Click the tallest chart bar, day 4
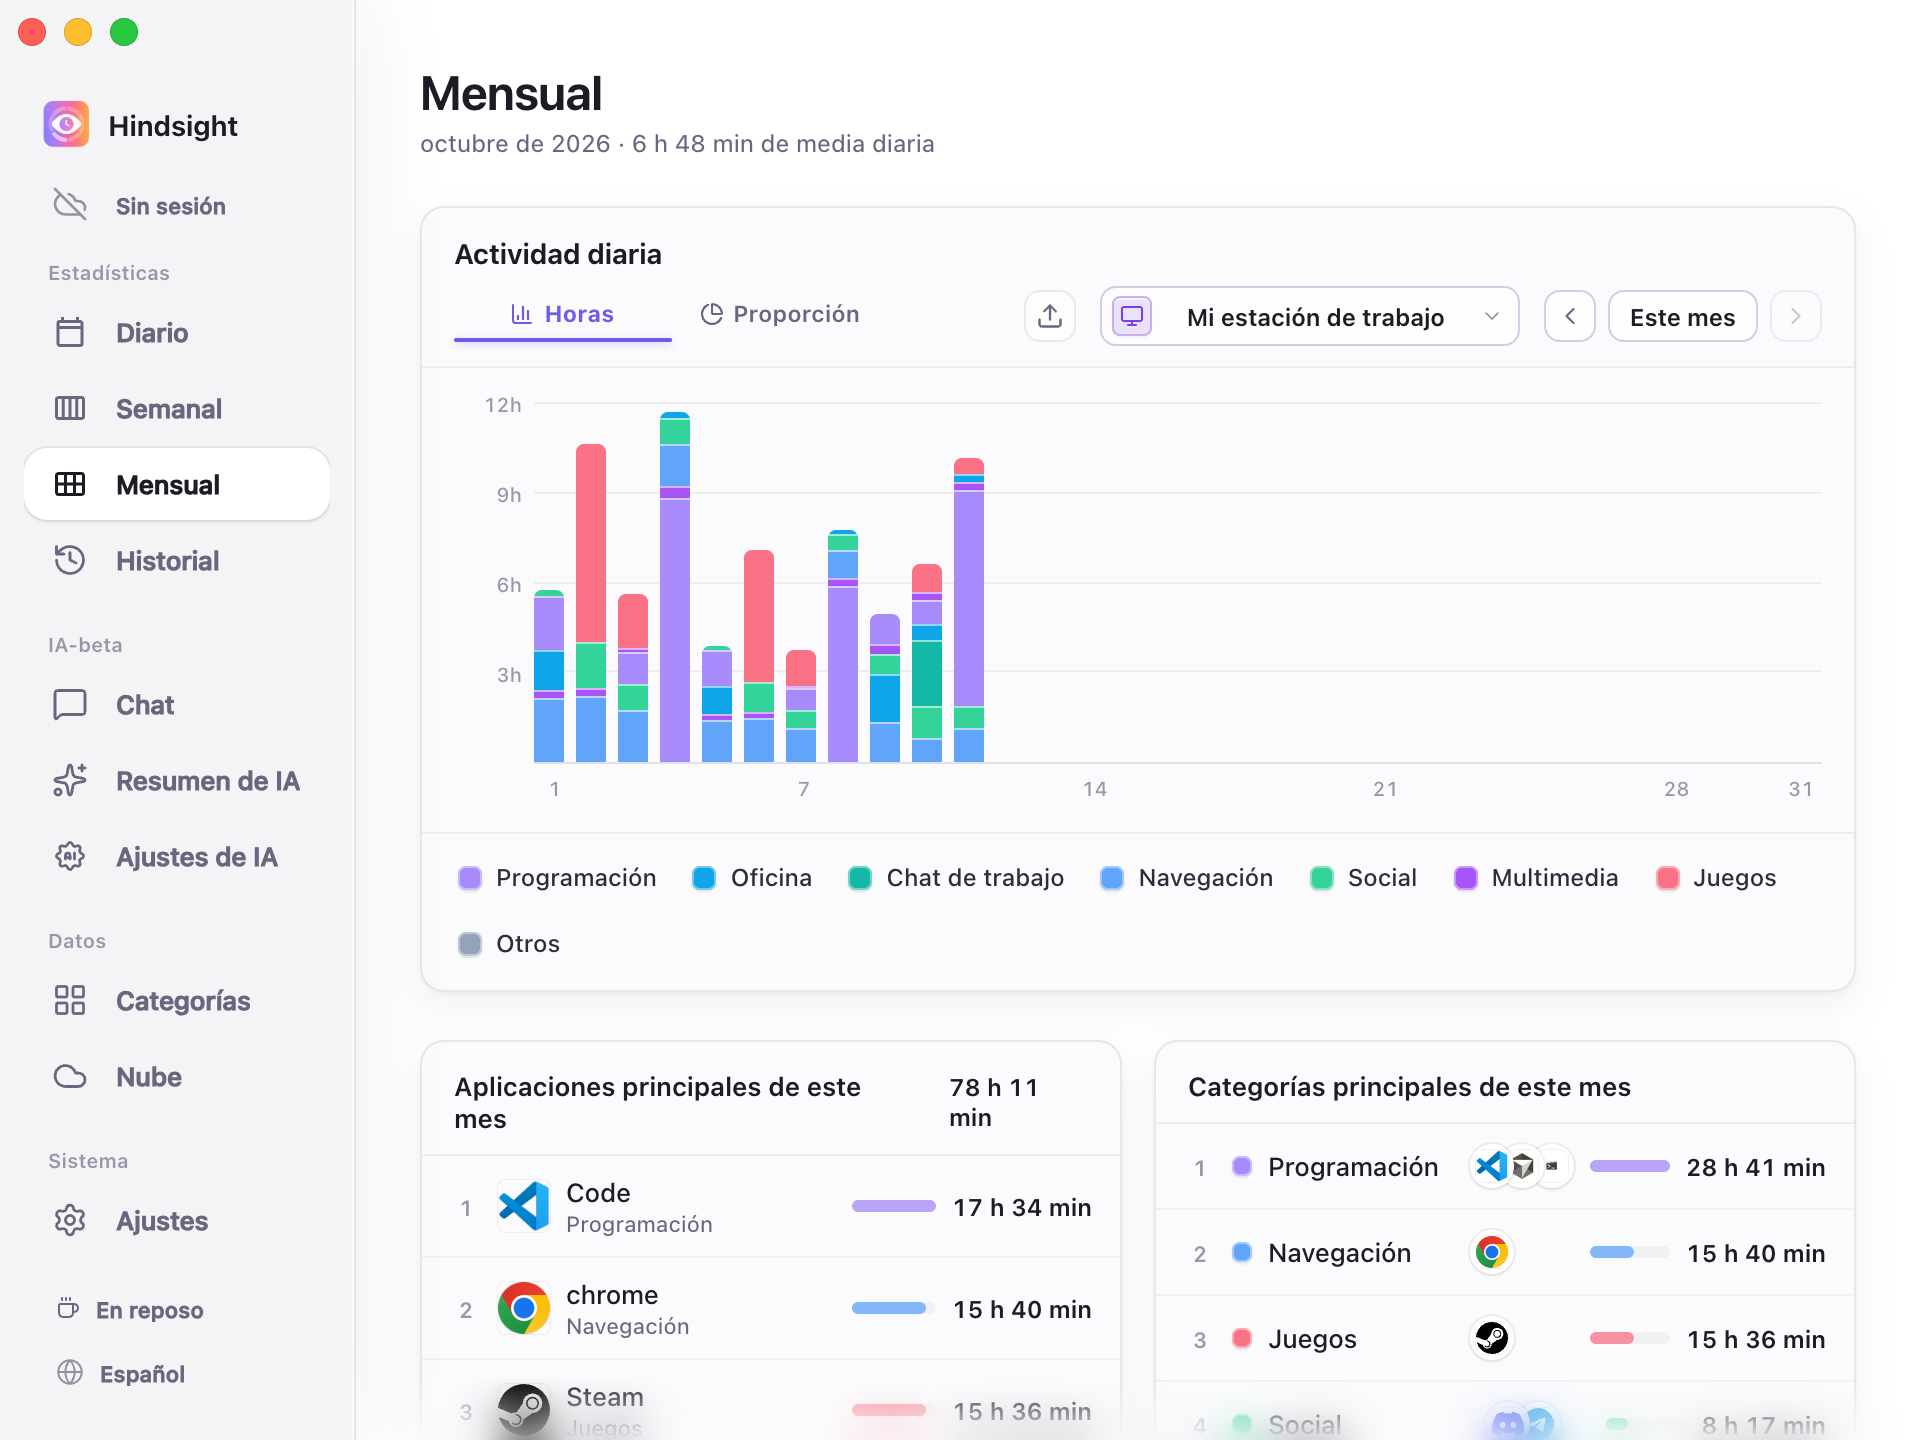Viewport: 1920px width, 1440px height. point(675,587)
